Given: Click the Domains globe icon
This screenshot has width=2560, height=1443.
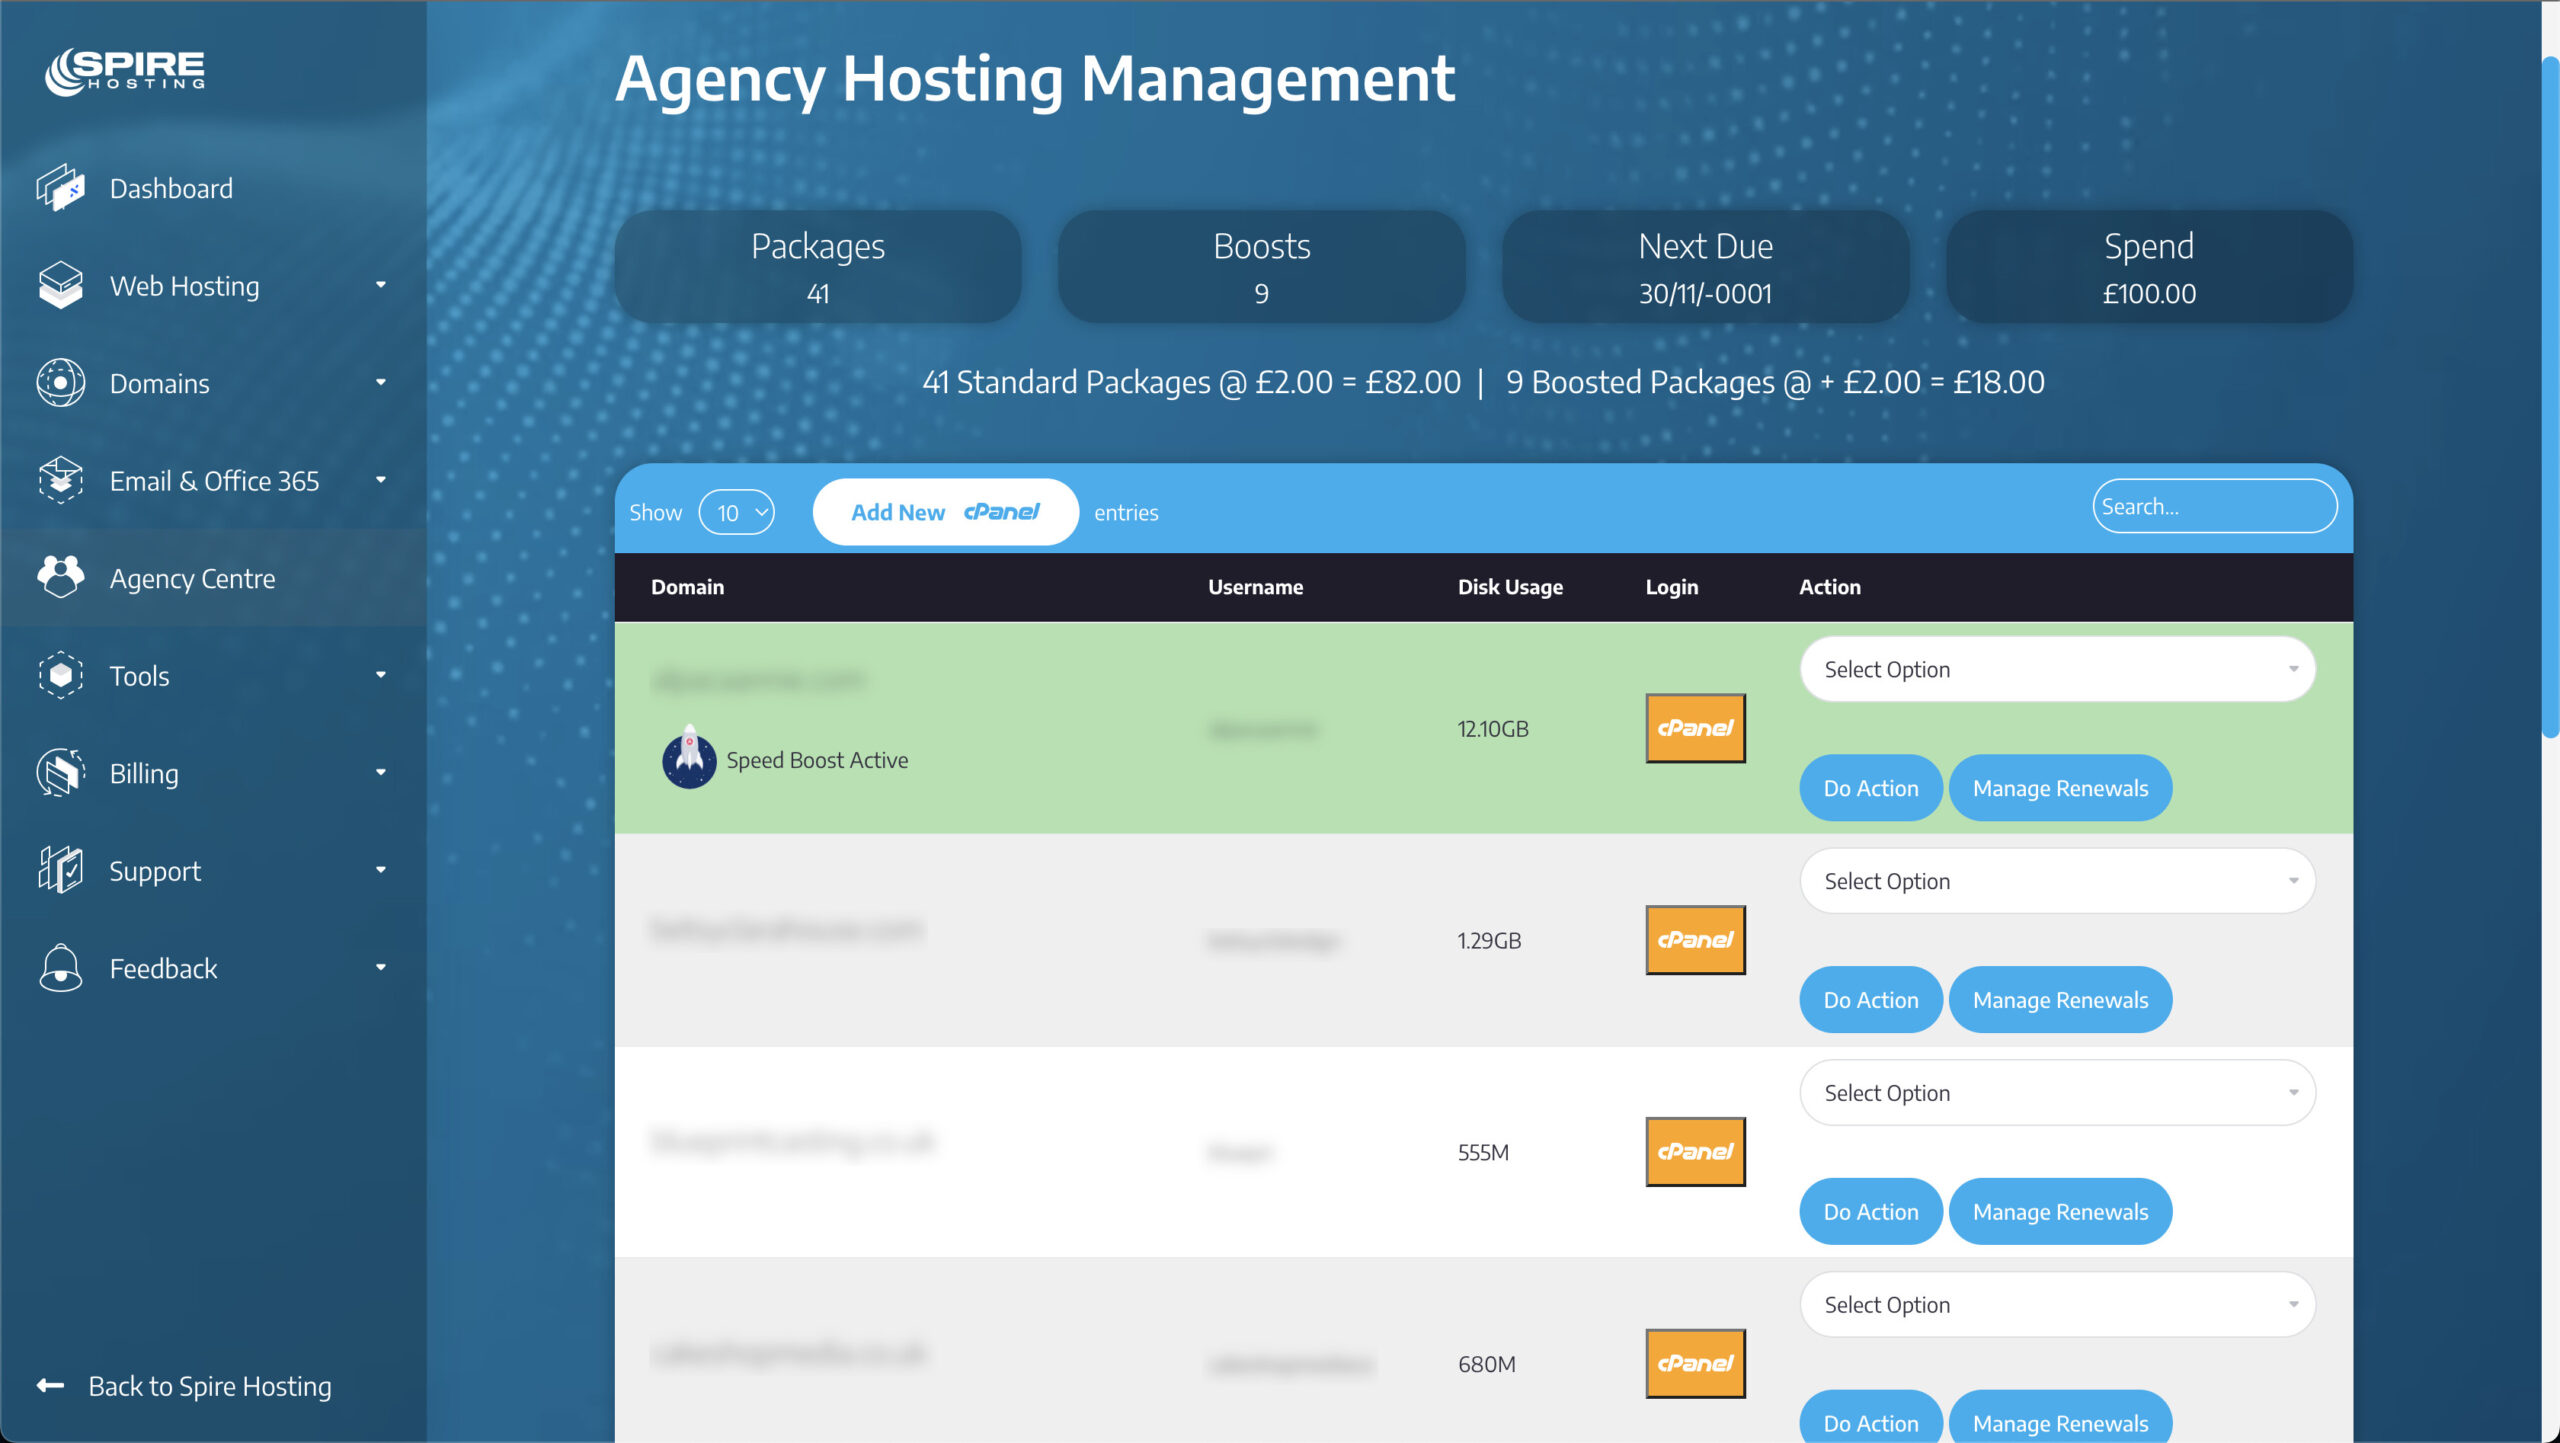Looking at the screenshot, I should click(x=60, y=382).
